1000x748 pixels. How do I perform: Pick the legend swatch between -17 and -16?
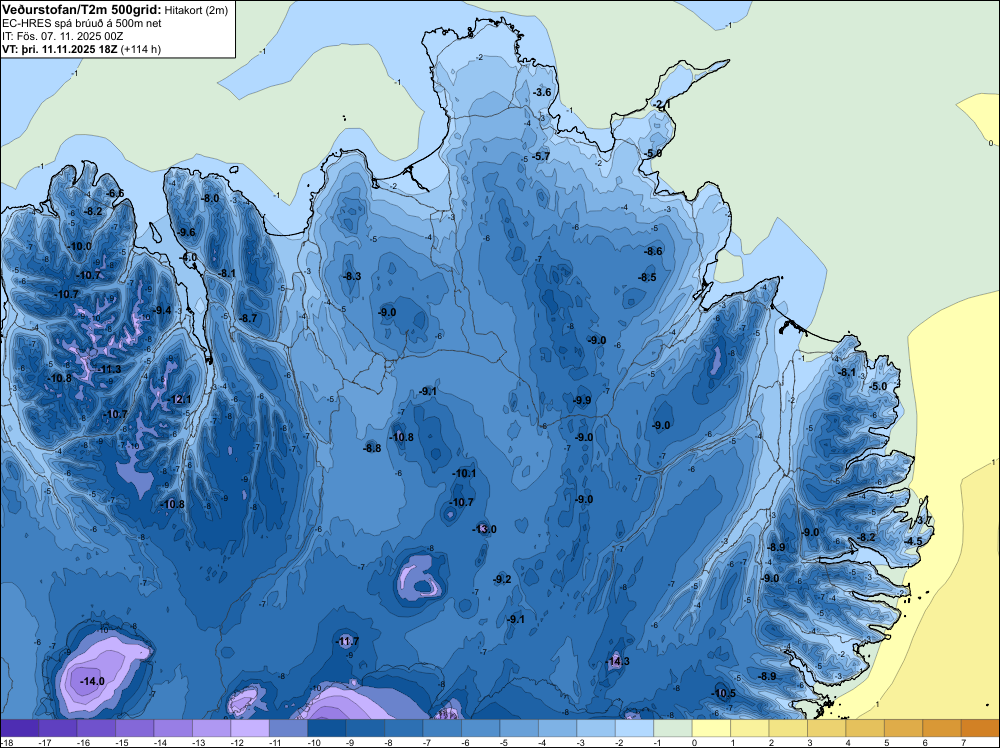(x=57, y=728)
